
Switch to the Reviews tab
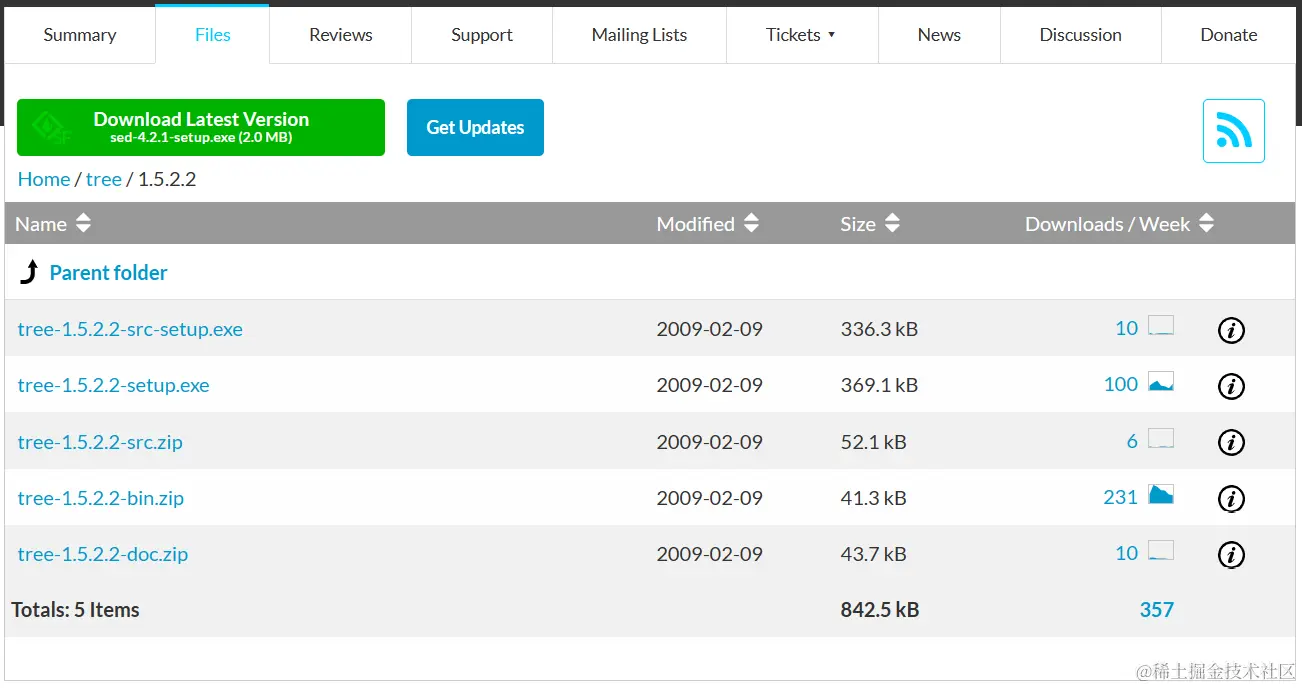340,35
